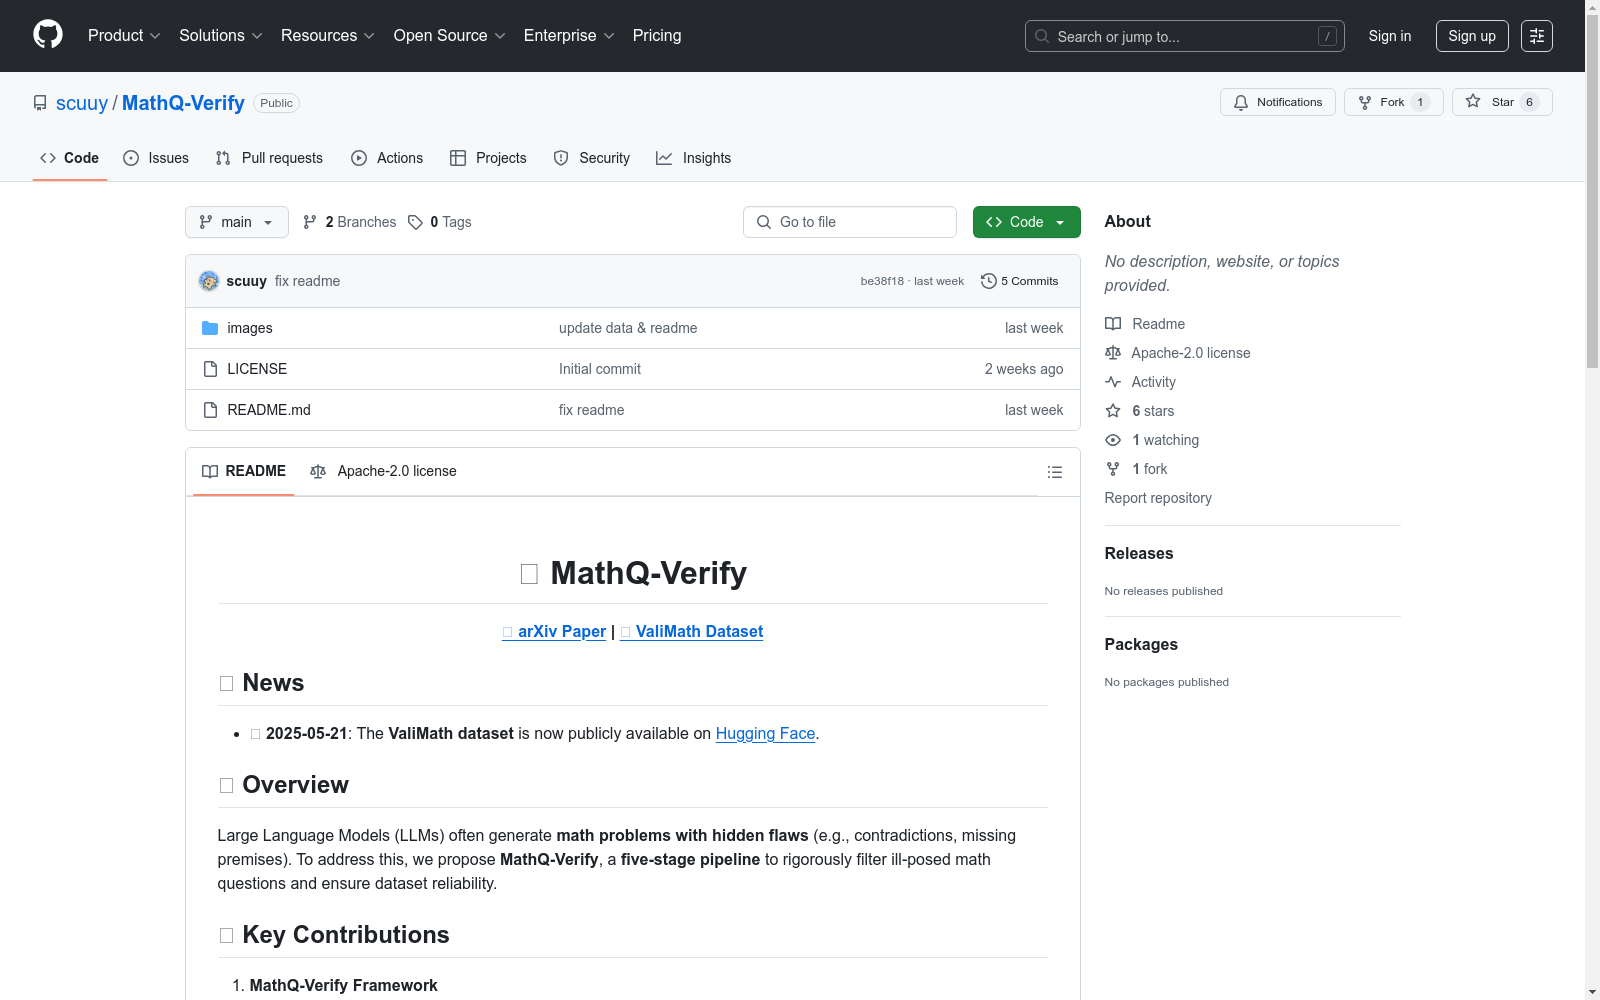The width and height of the screenshot is (1600, 1000).
Task: Expand the Open Source menu
Action: (x=450, y=36)
